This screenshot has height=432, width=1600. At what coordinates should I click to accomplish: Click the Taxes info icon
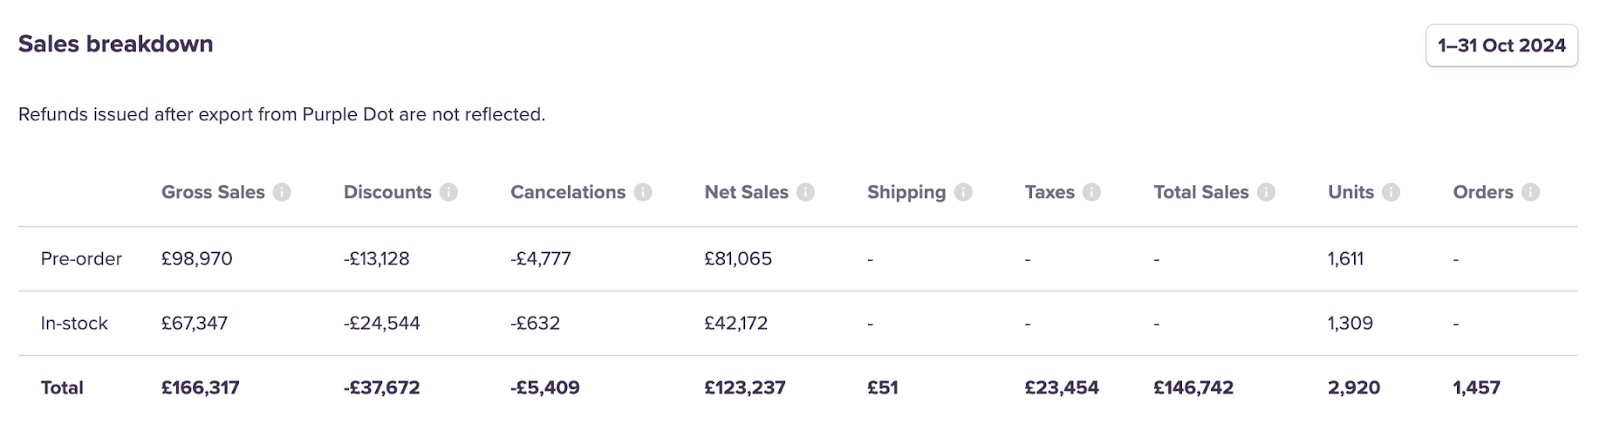tap(1092, 192)
